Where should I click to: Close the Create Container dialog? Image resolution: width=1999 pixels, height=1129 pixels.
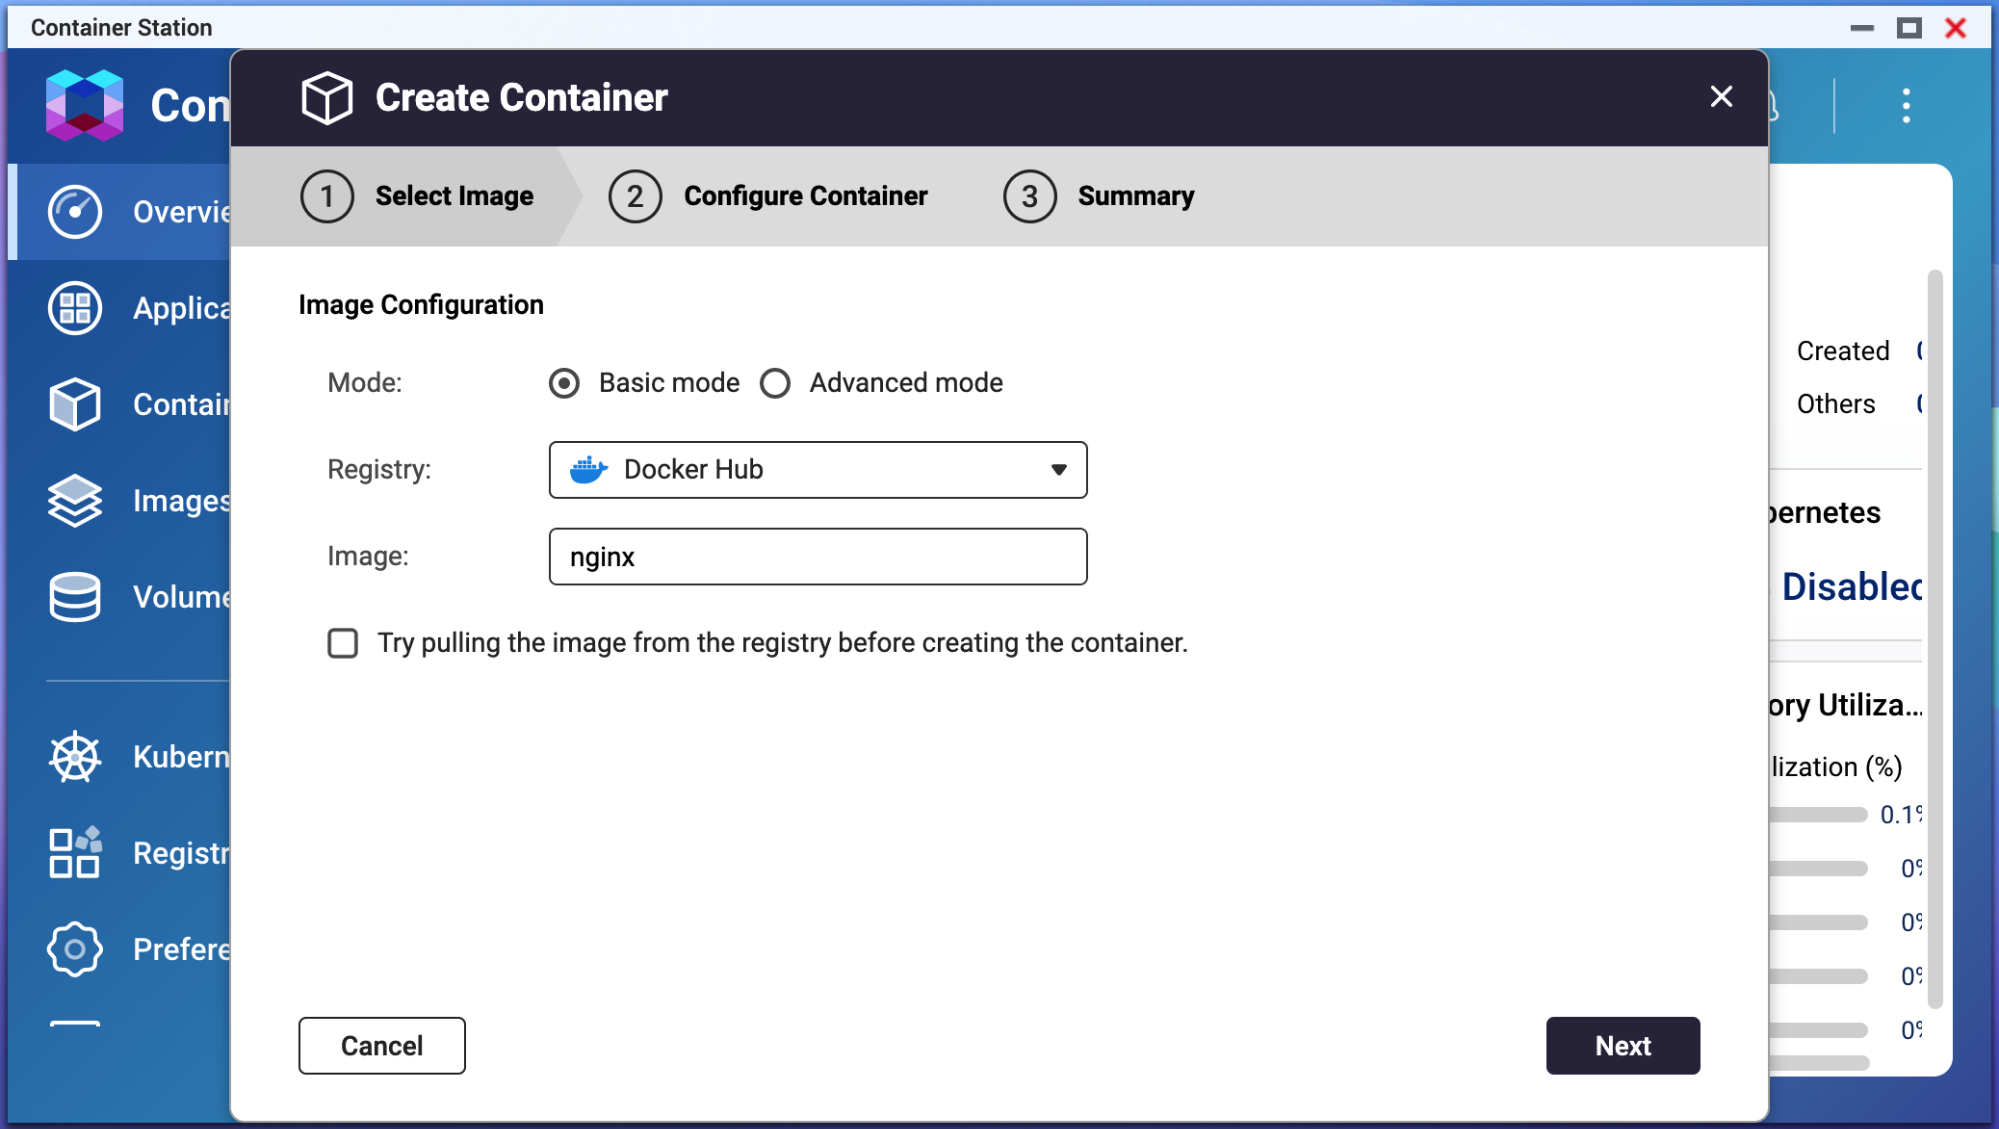[1721, 97]
